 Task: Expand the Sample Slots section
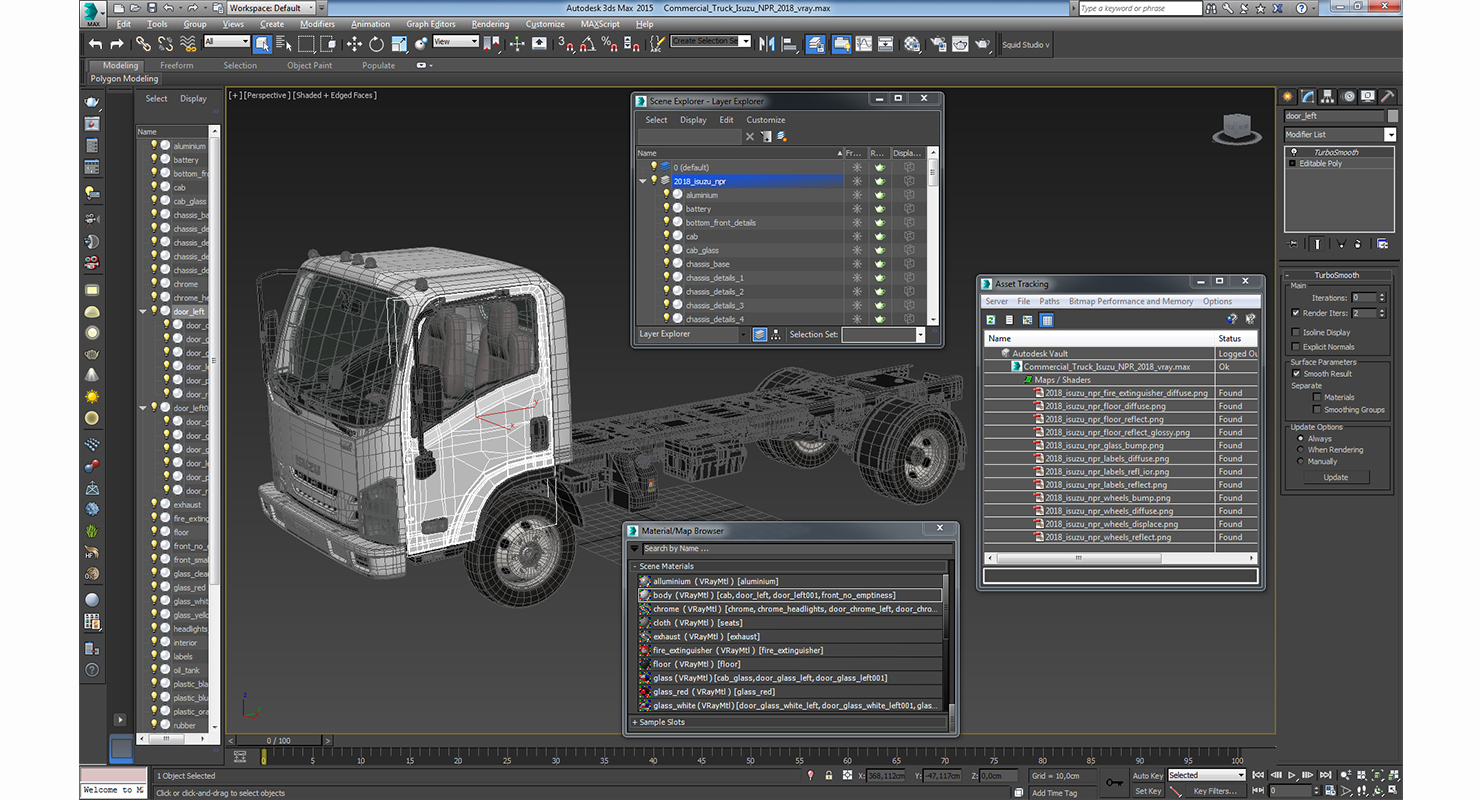(634, 722)
